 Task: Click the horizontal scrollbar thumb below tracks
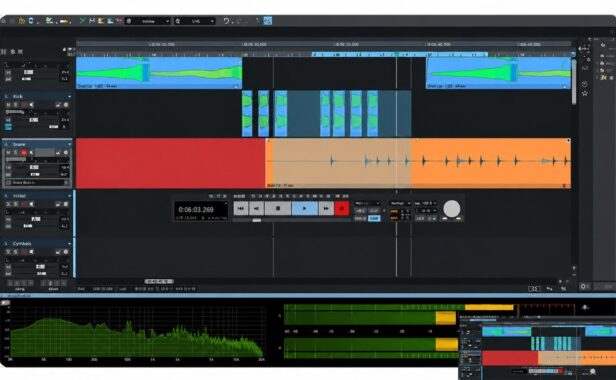[159, 281]
